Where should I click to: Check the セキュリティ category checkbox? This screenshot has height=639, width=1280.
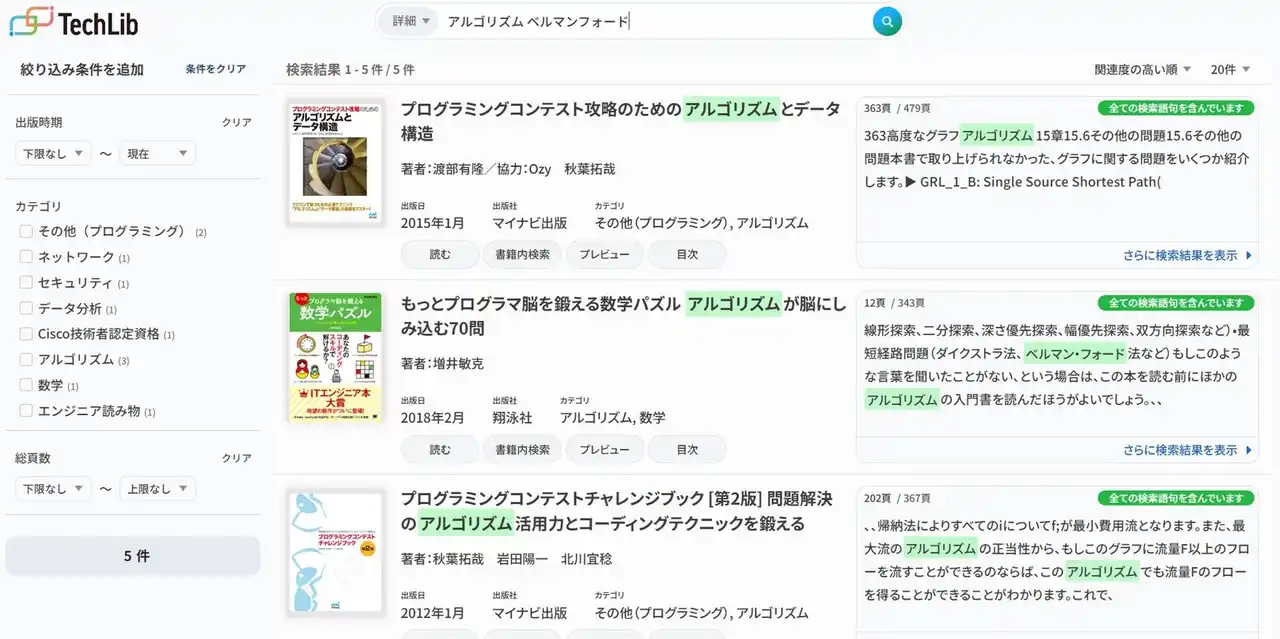point(27,283)
